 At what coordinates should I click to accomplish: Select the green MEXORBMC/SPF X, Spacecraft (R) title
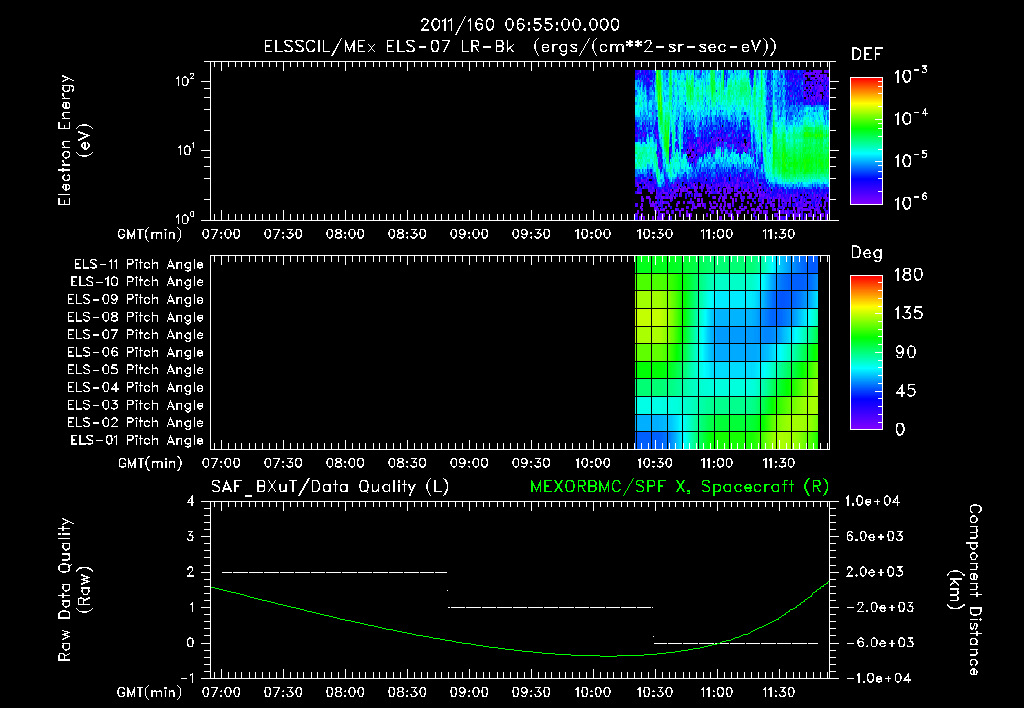[679, 487]
